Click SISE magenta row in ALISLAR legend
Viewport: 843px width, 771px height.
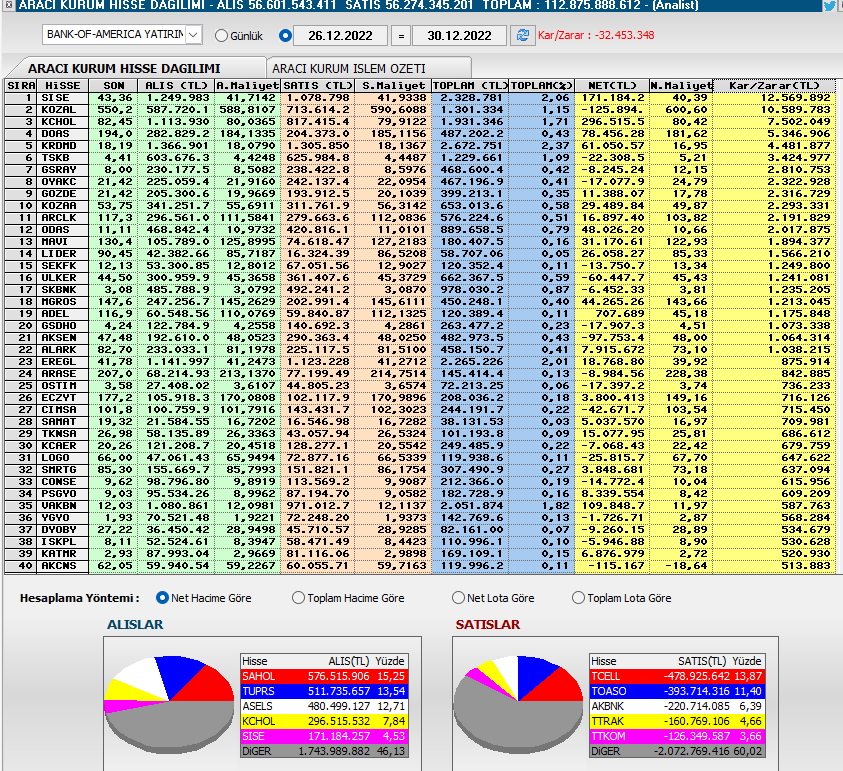pyautogui.click(x=324, y=736)
